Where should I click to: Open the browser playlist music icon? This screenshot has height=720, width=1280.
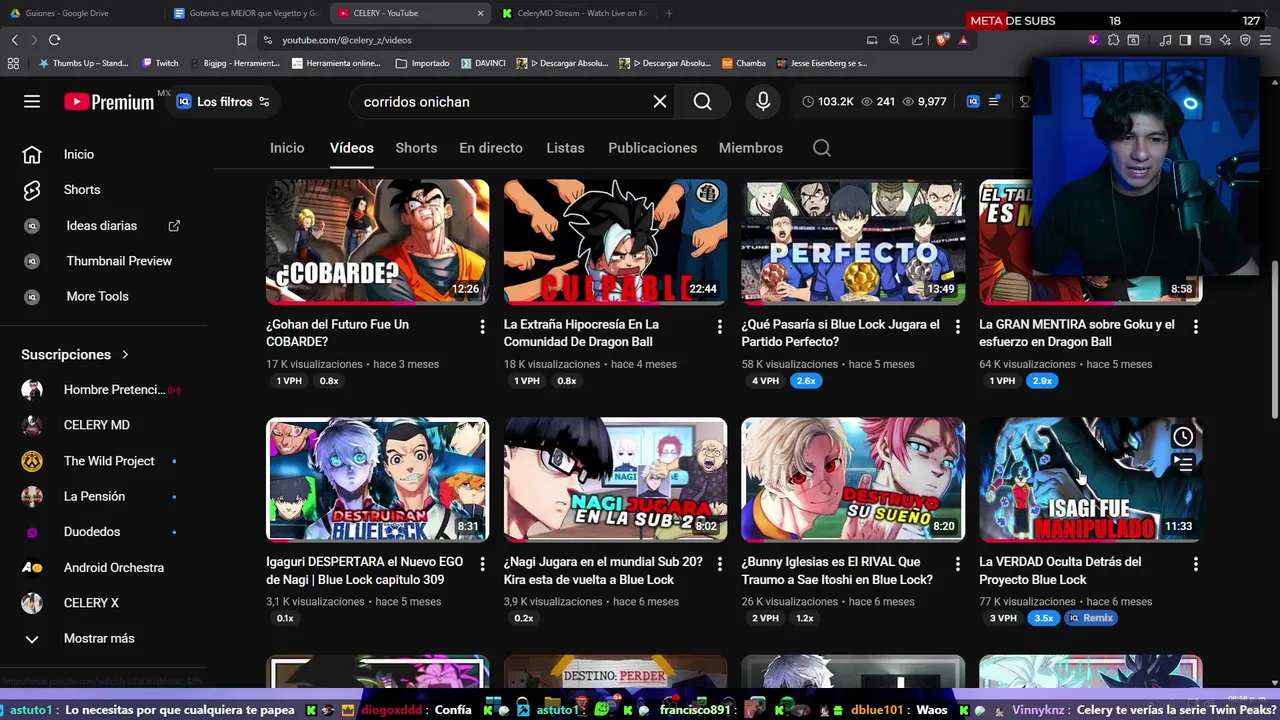pyautogui.click(x=1165, y=40)
